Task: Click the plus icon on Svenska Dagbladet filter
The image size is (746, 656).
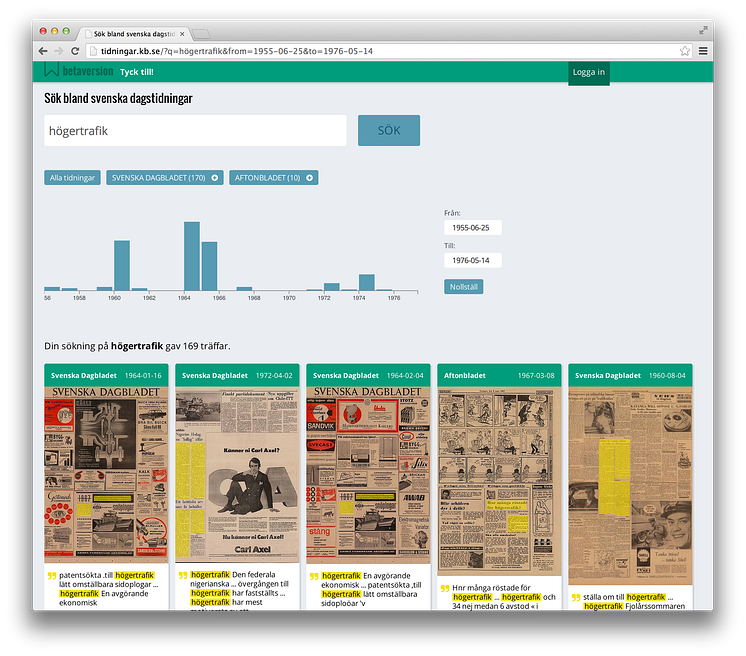Action: click(215, 178)
